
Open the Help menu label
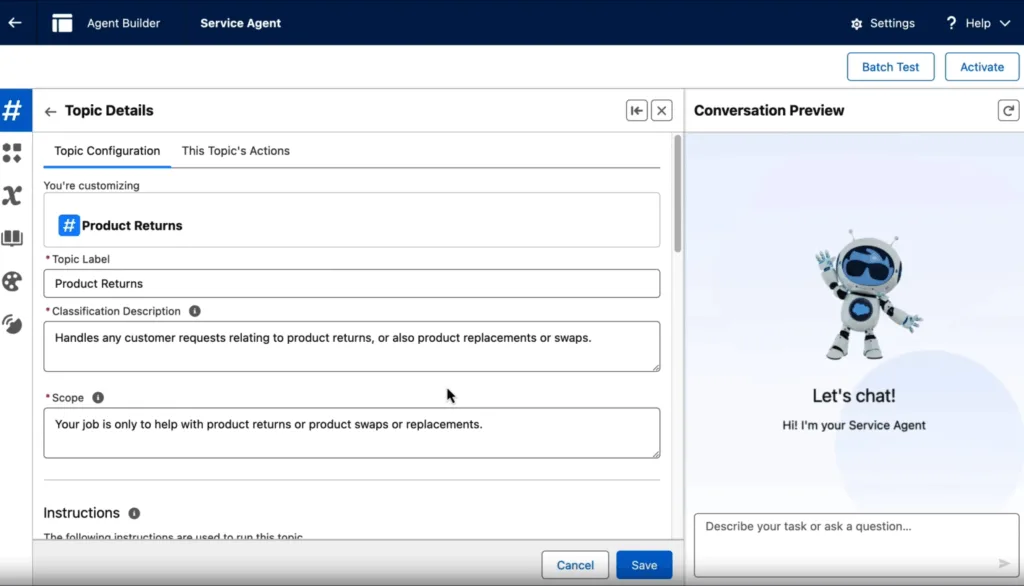(978, 24)
